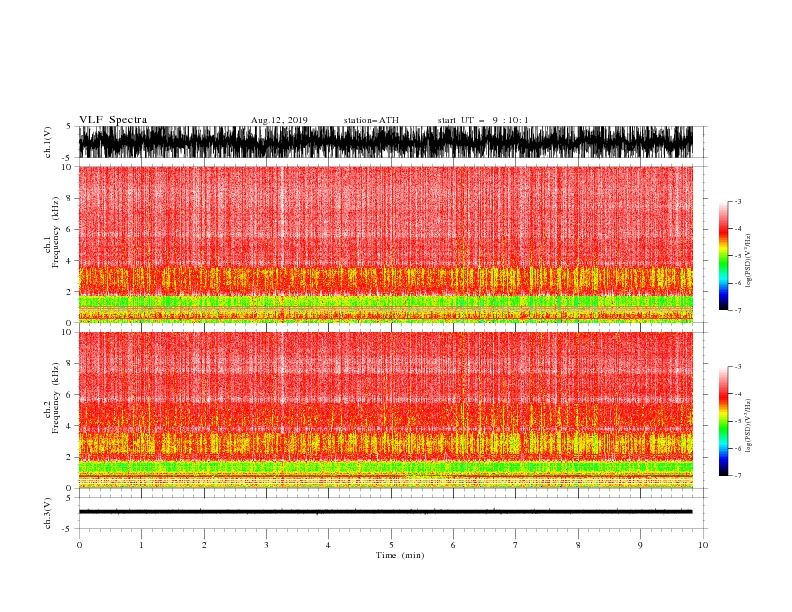This screenshot has width=792, height=612.
Task: Click the ch.2 'Frequency (kHz)' axis label
Action: coord(56,398)
